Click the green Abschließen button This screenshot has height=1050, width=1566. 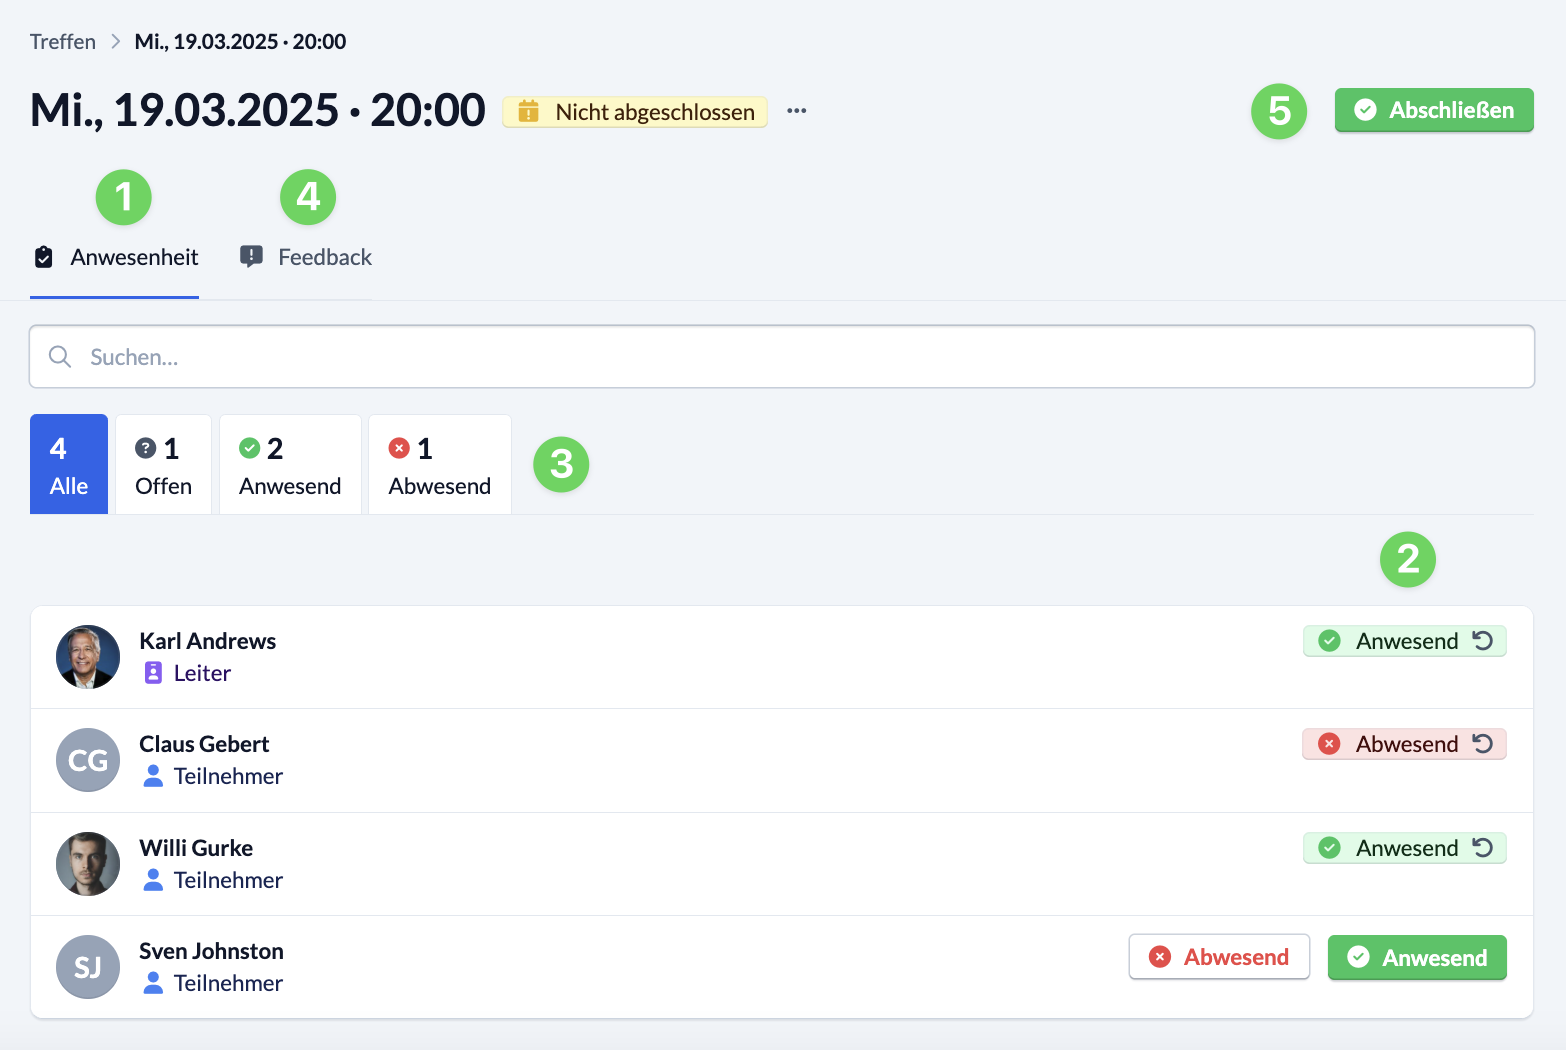coord(1434,110)
